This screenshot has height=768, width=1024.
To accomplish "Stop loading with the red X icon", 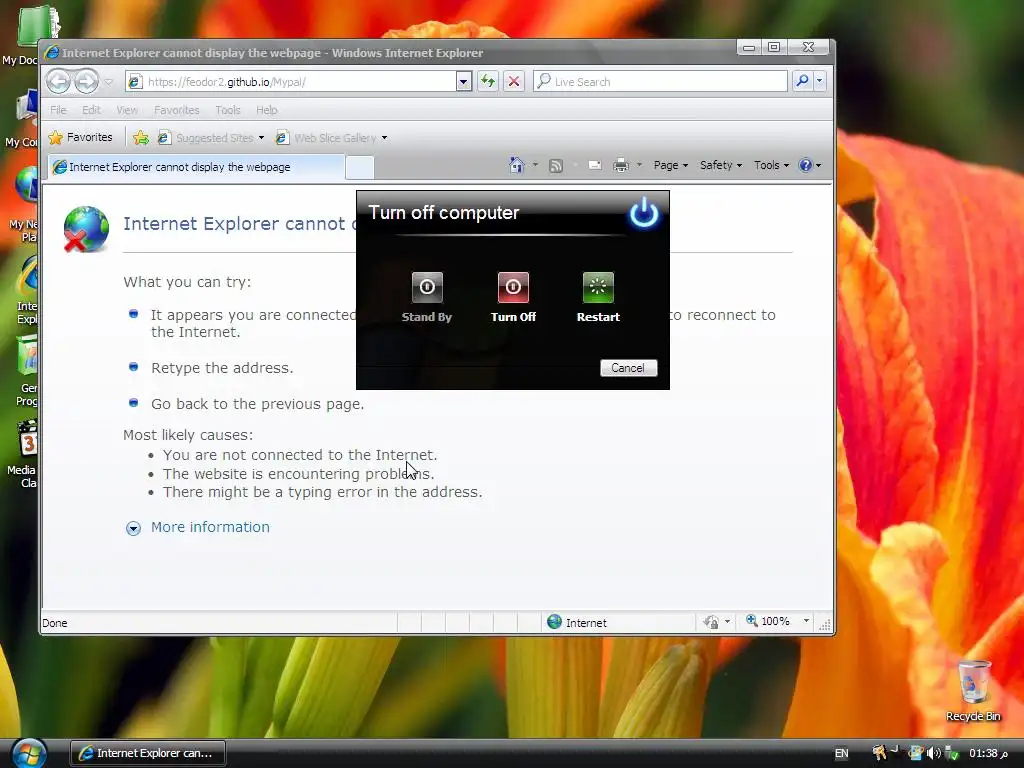I will tap(514, 82).
